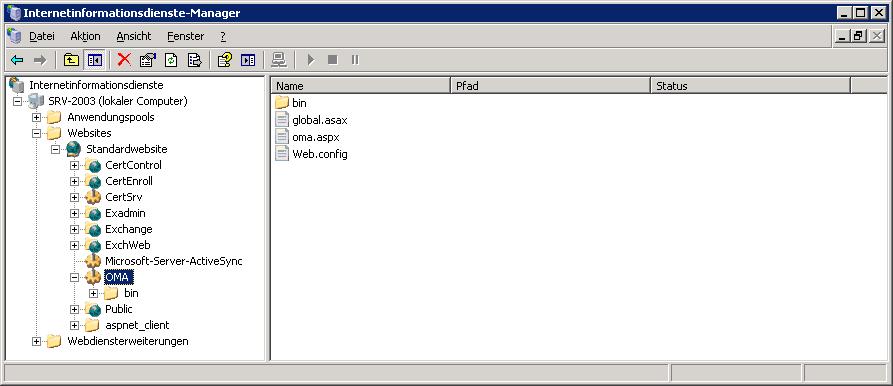Click the Up one level folder icon
Viewport: 893px width, 386px height.
71,60
